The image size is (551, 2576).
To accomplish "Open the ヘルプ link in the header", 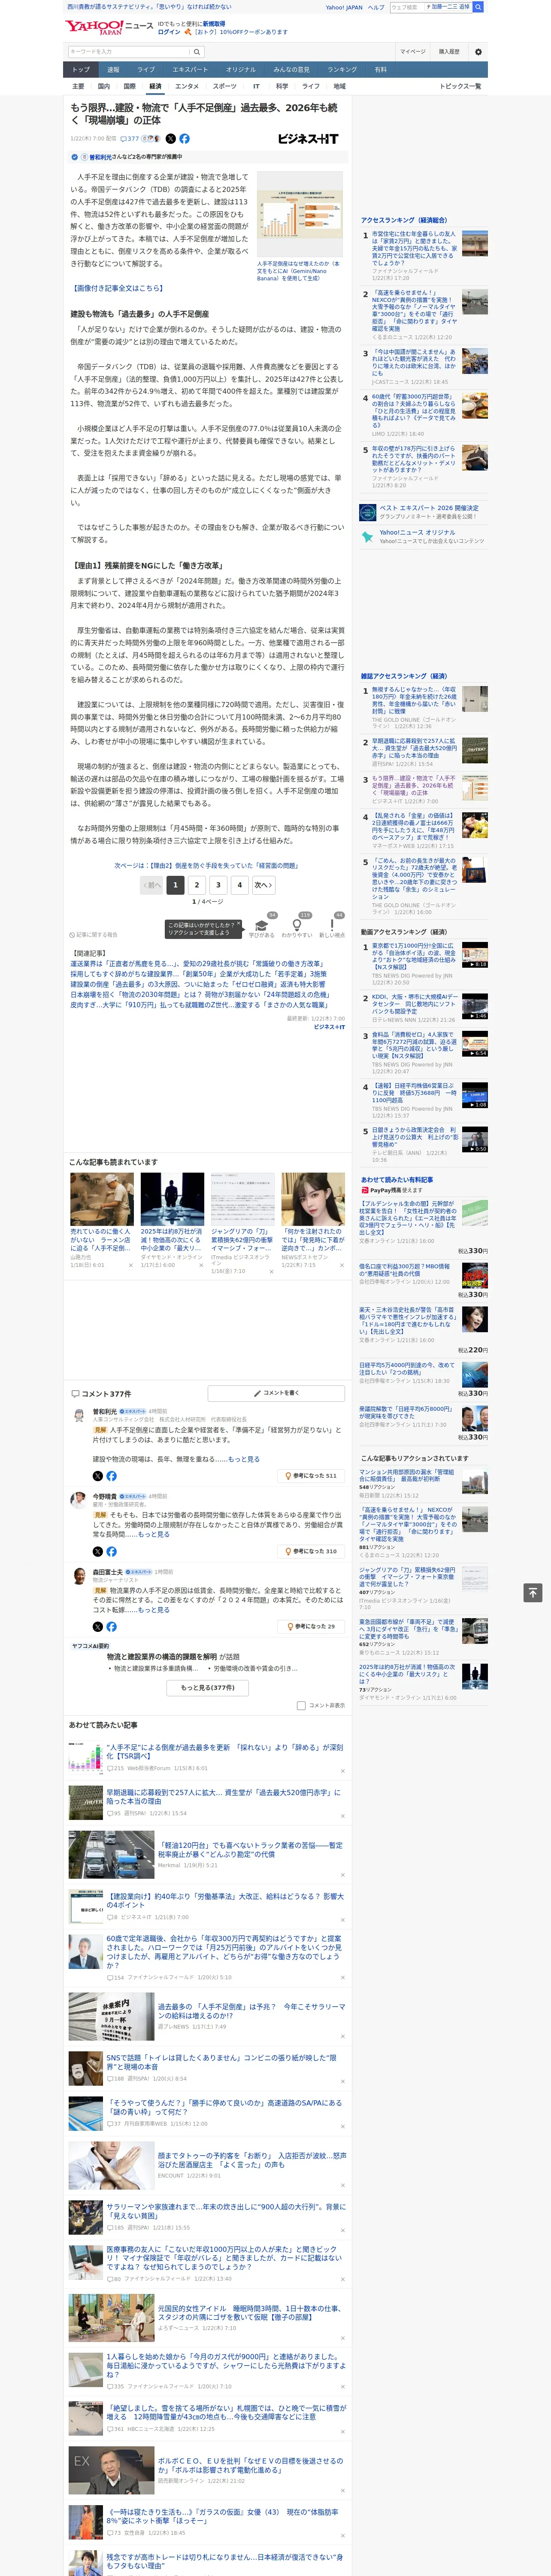I will pos(376,7).
